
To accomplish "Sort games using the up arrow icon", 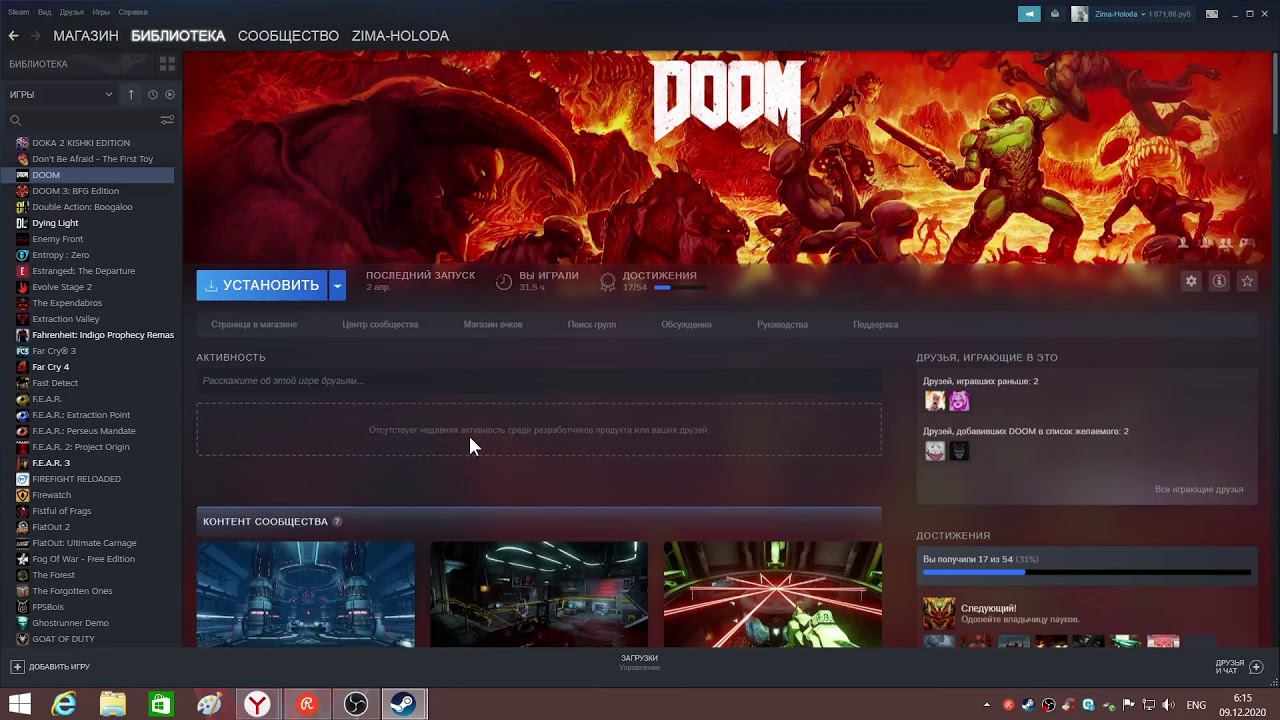I will [131, 94].
